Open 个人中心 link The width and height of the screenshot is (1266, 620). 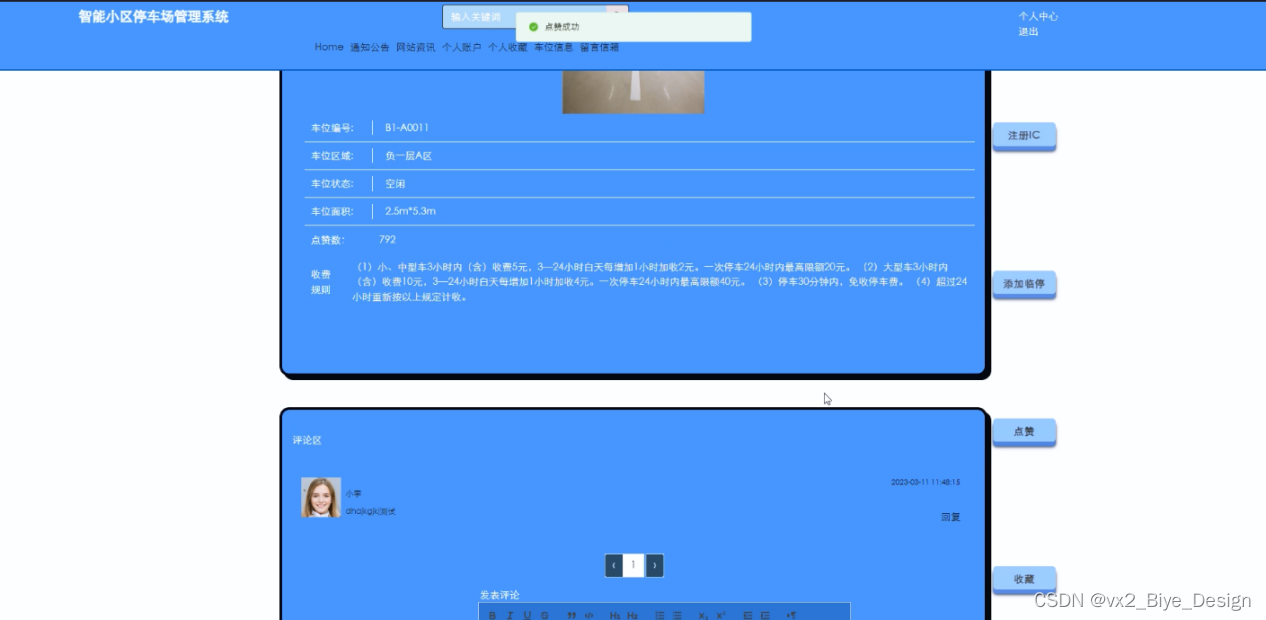tap(1038, 16)
